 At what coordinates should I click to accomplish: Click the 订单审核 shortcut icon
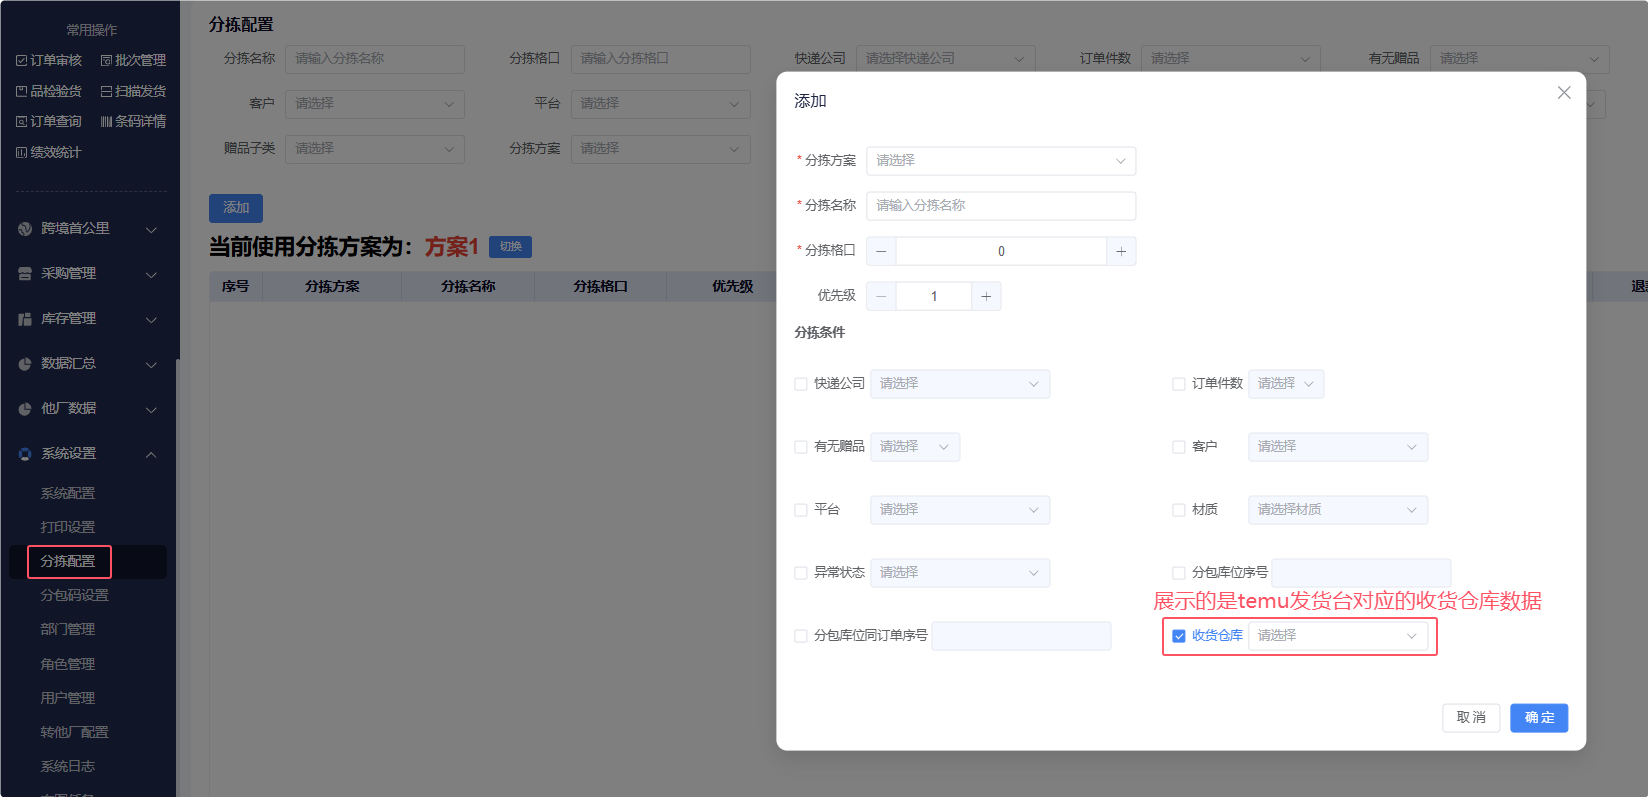pos(21,61)
